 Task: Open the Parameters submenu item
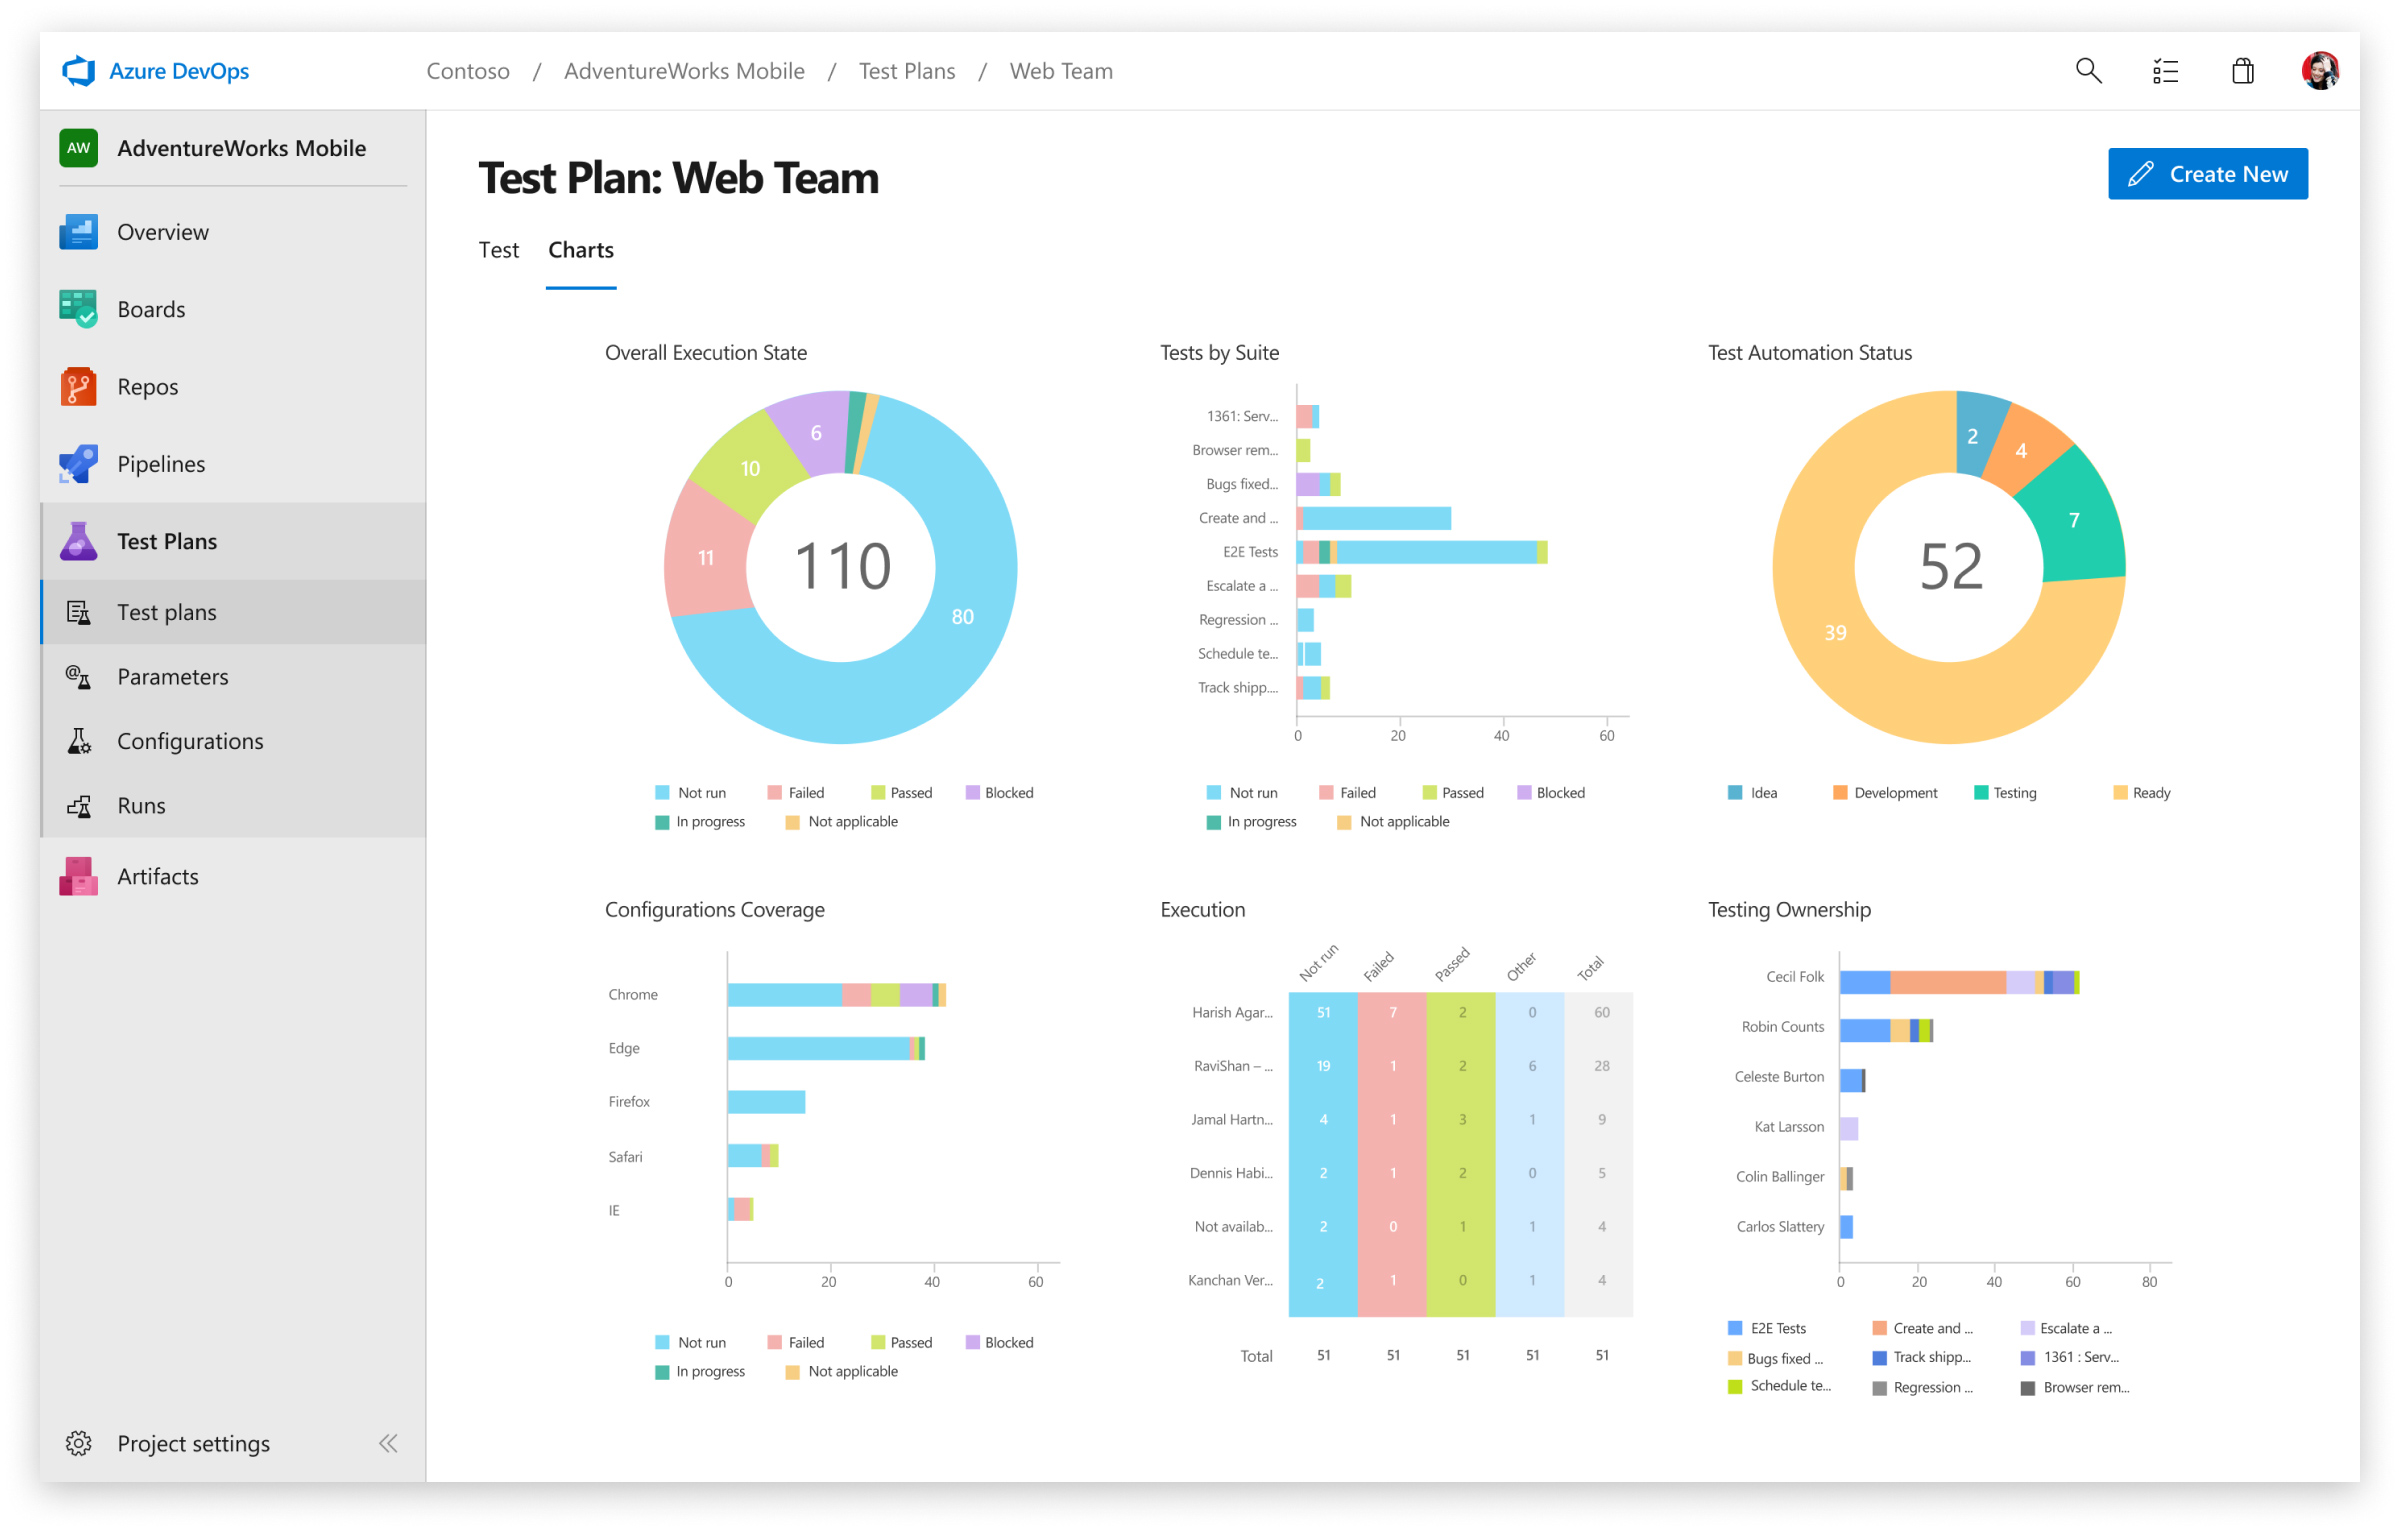pos(172,677)
